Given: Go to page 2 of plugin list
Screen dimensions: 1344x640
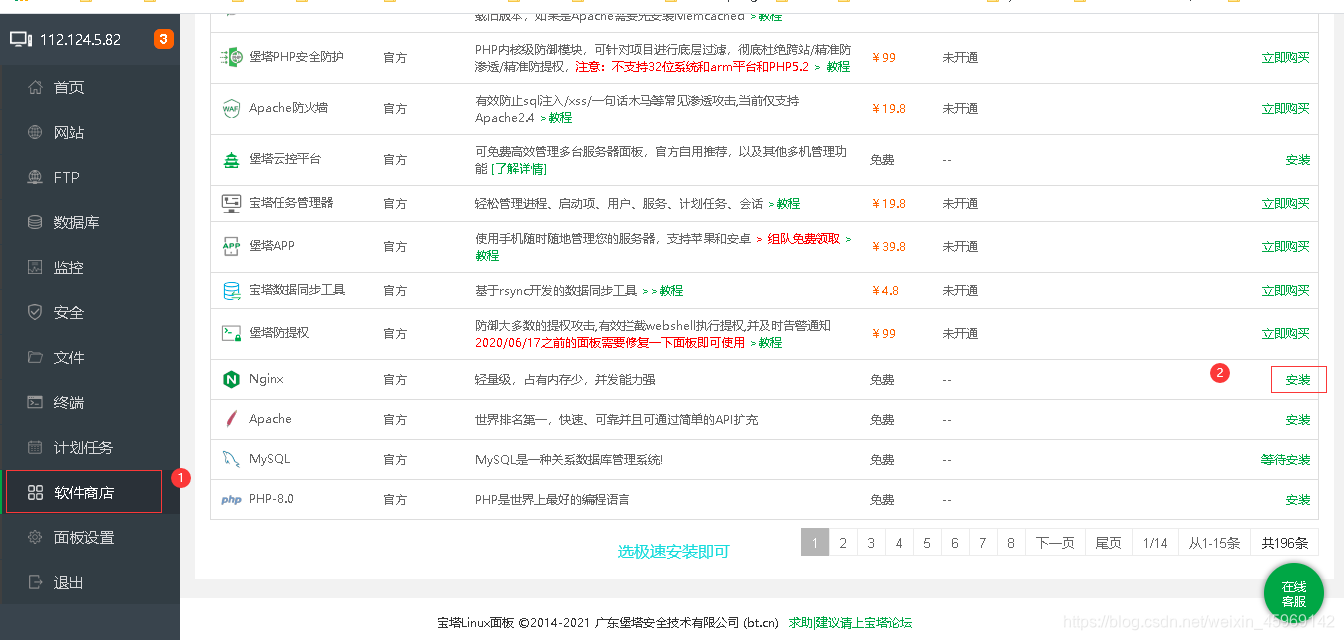Looking at the screenshot, I should 843,543.
